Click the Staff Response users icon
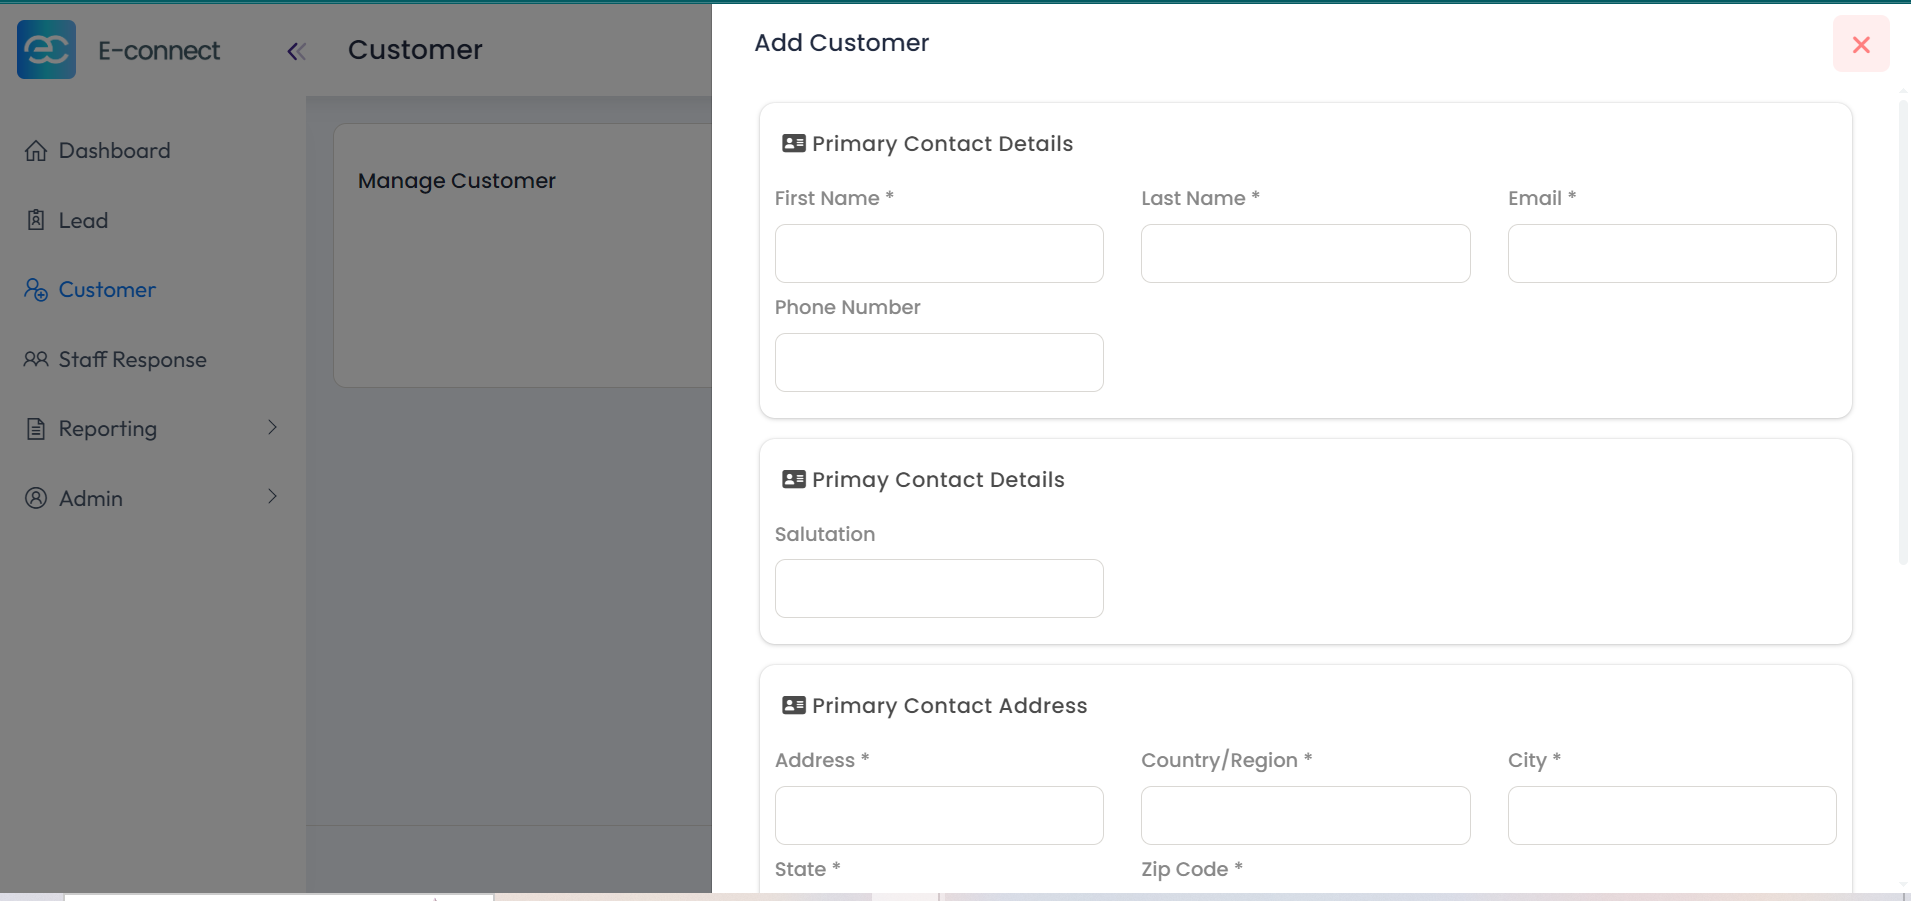 pyautogui.click(x=36, y=359)
